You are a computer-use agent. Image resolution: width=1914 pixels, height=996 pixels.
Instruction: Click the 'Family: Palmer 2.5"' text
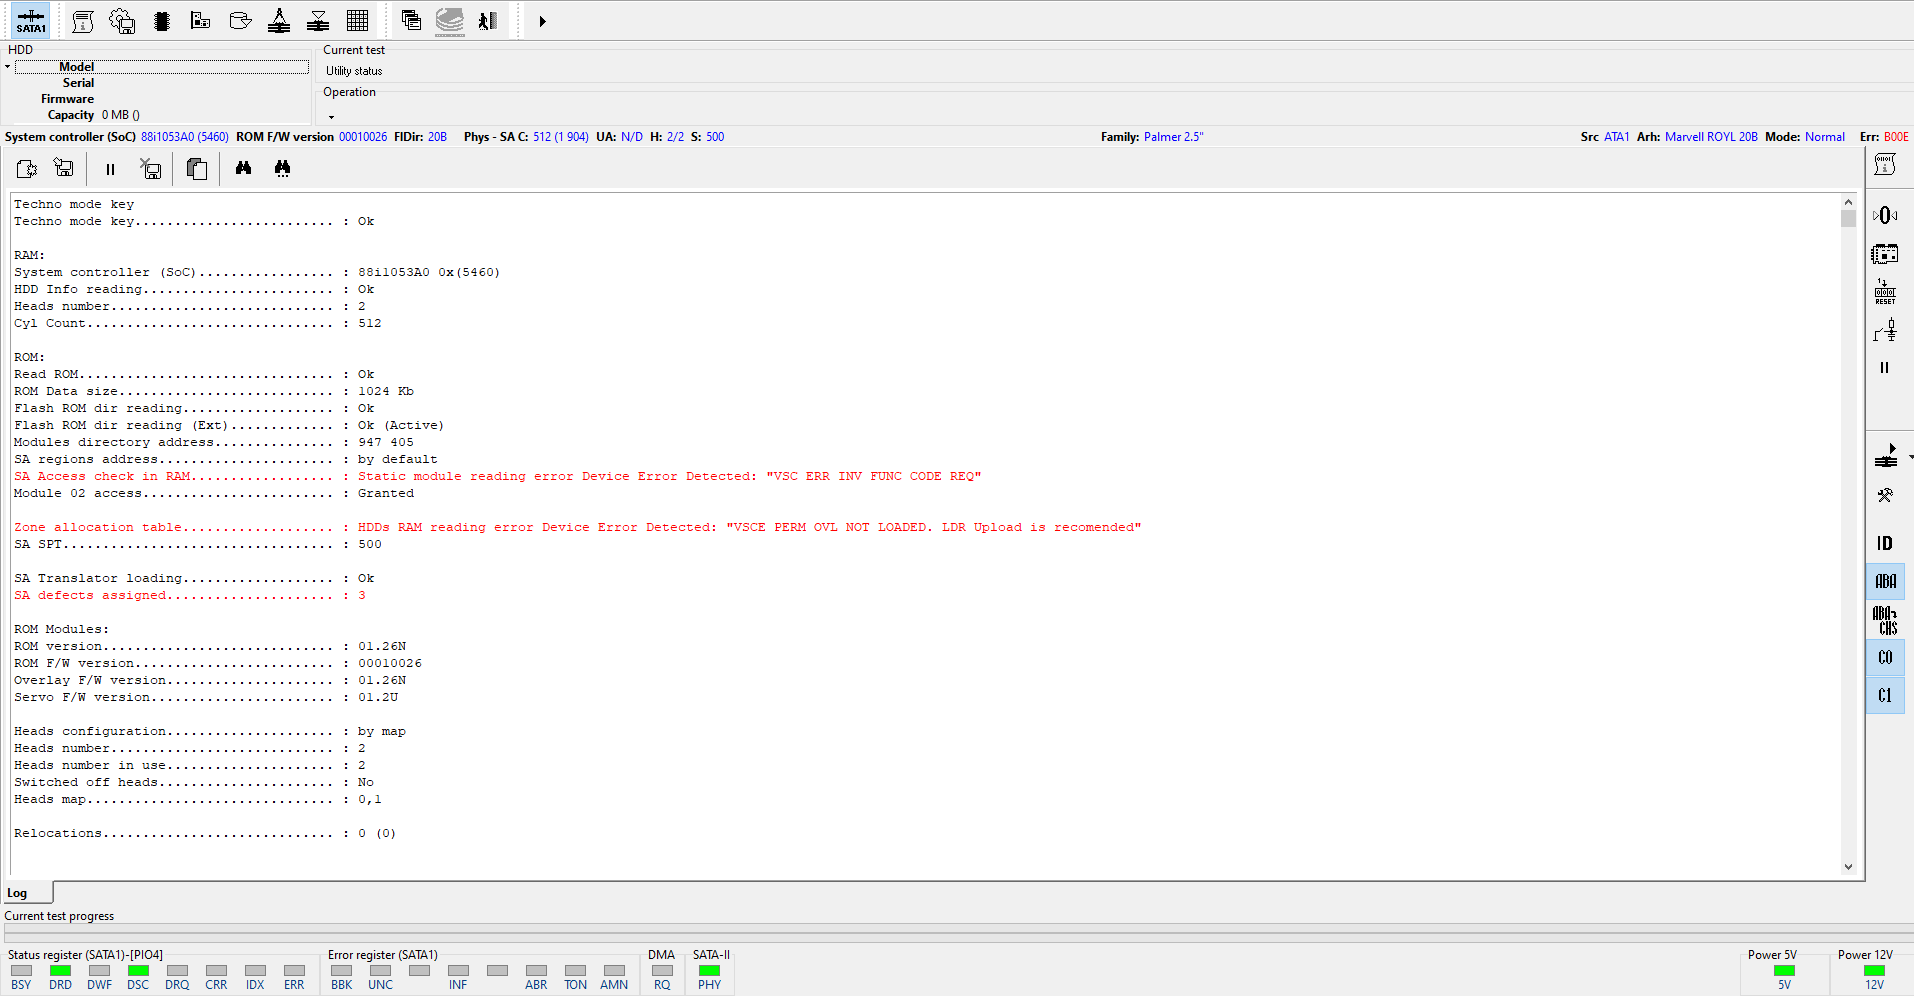coord(1152,137)
